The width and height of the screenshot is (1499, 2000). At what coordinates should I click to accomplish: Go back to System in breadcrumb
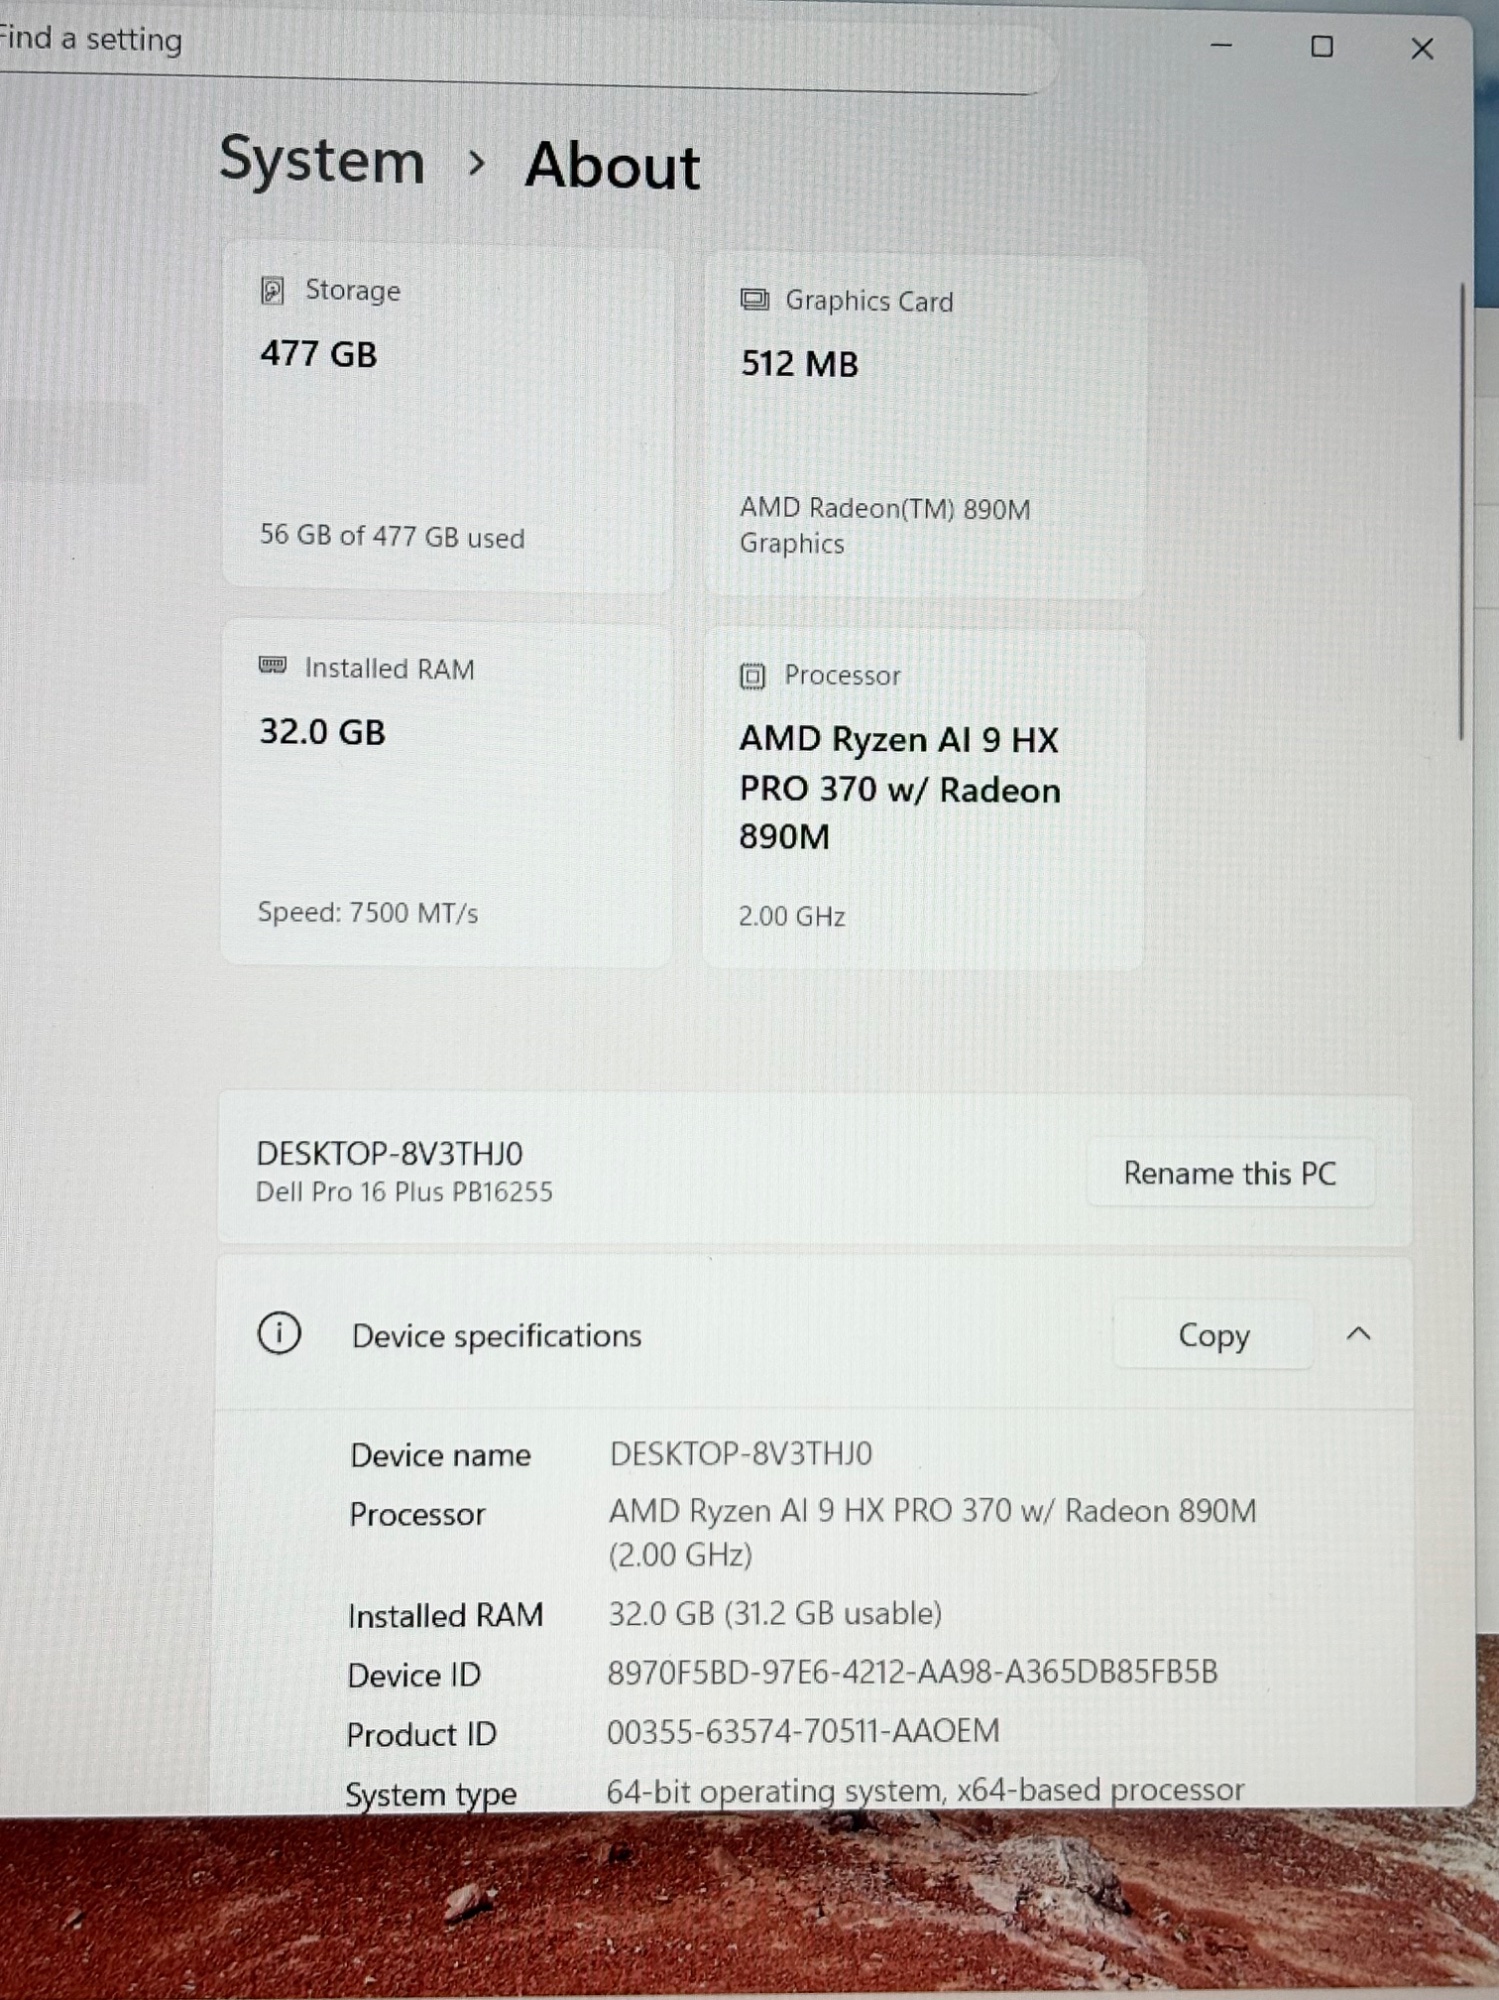[x=322, y=161]
